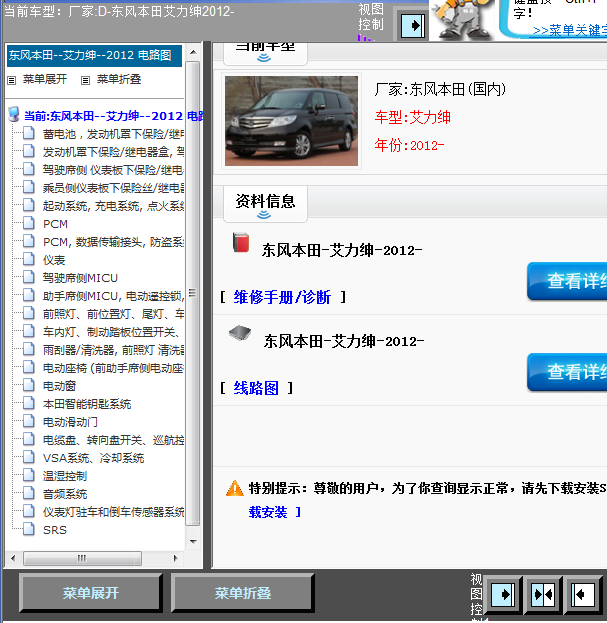Click the list icon before top 菜单展开

(x=12, y=80)
